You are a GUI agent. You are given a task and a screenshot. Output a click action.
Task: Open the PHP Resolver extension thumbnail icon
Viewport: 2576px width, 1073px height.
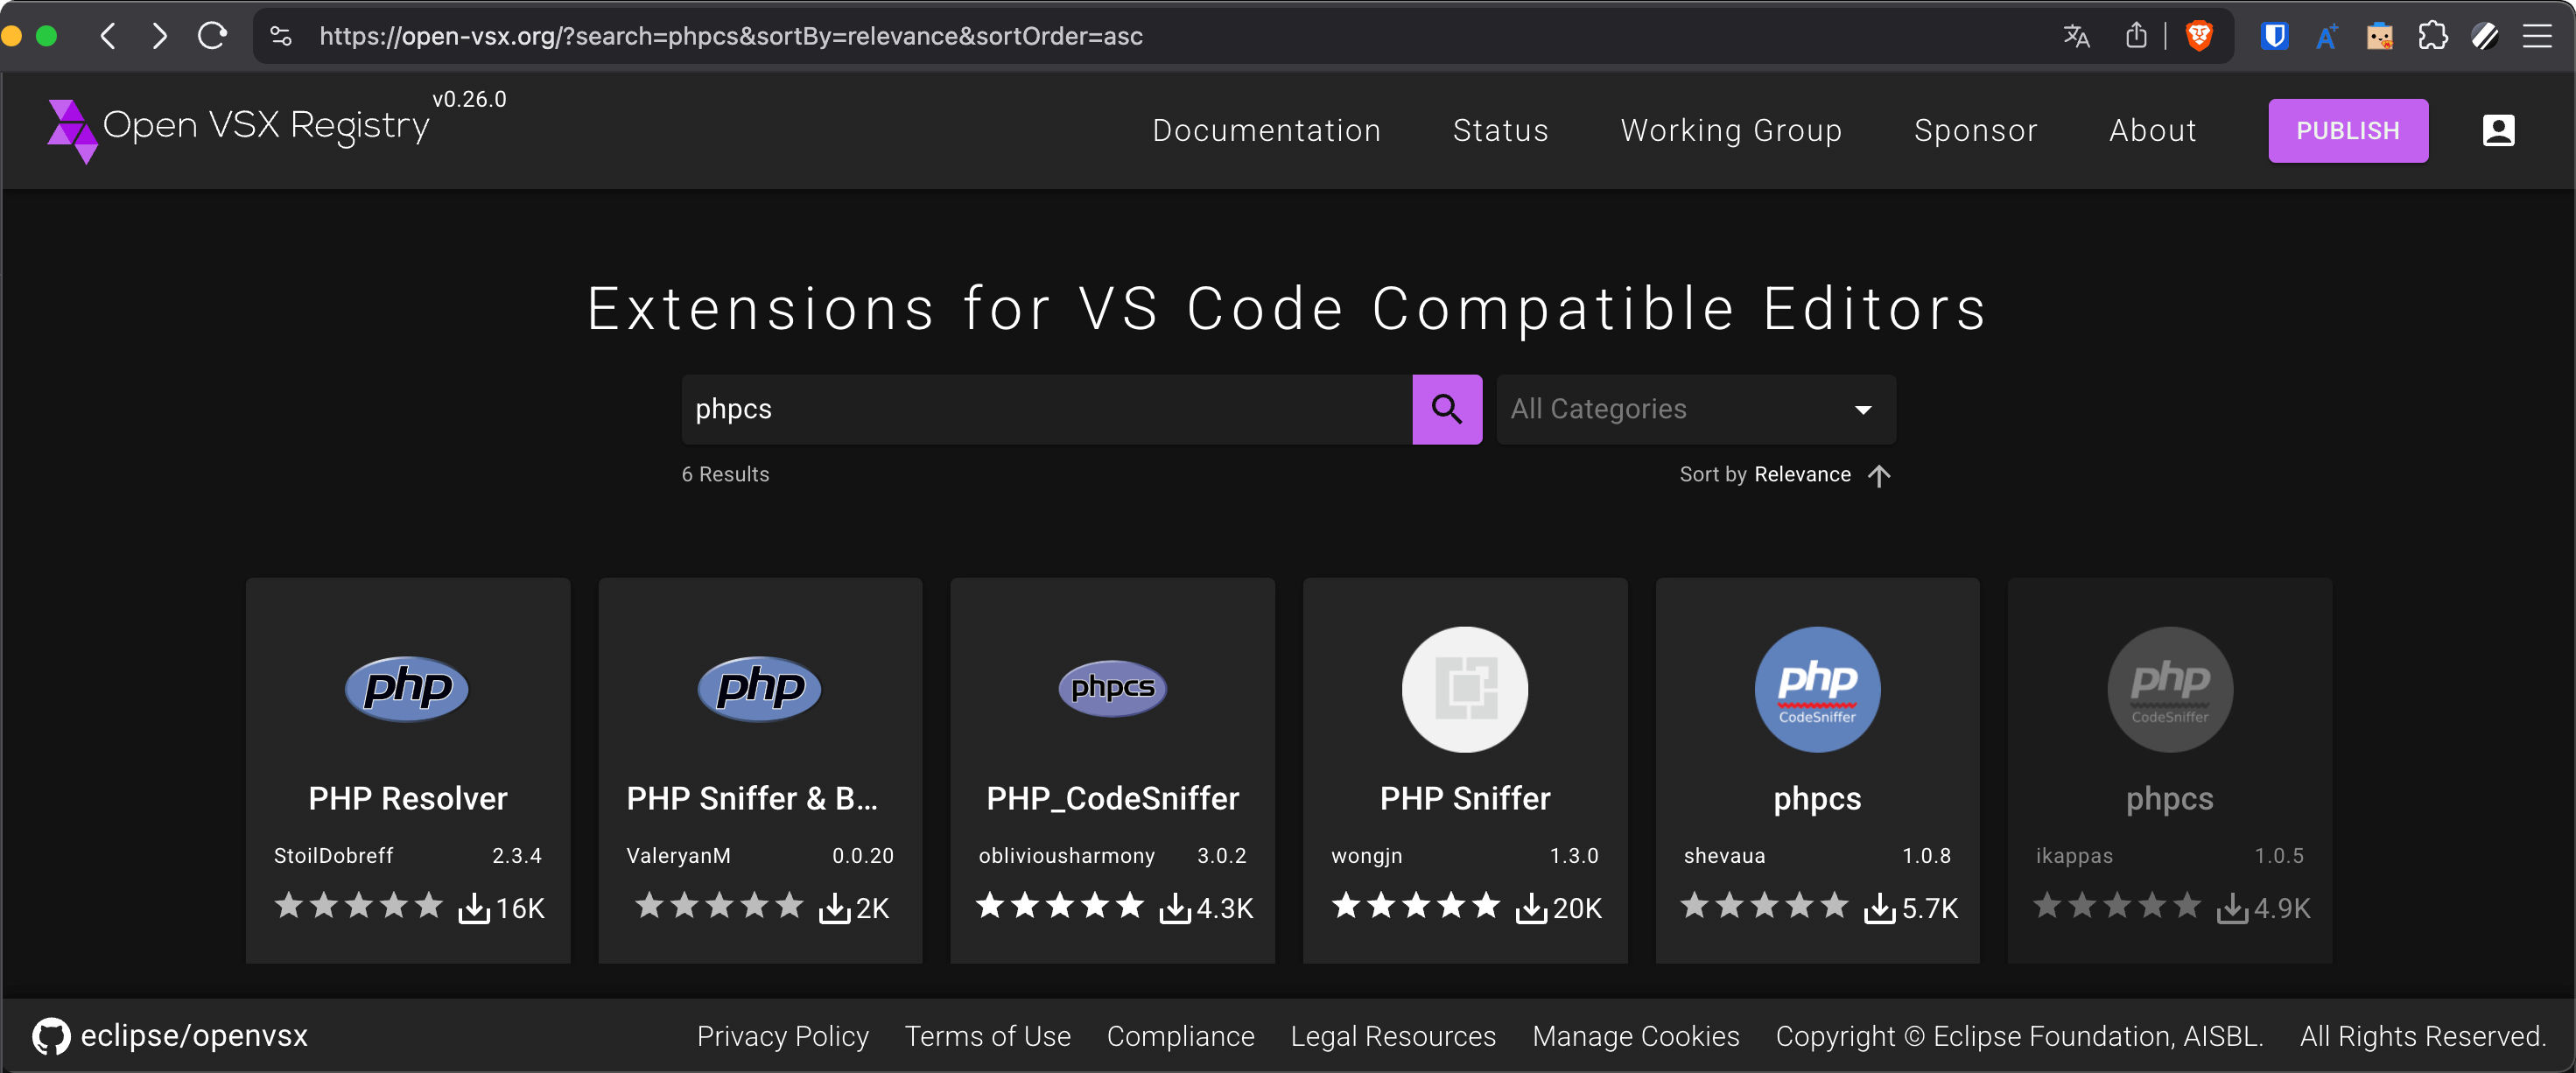[x=406, y=689]
